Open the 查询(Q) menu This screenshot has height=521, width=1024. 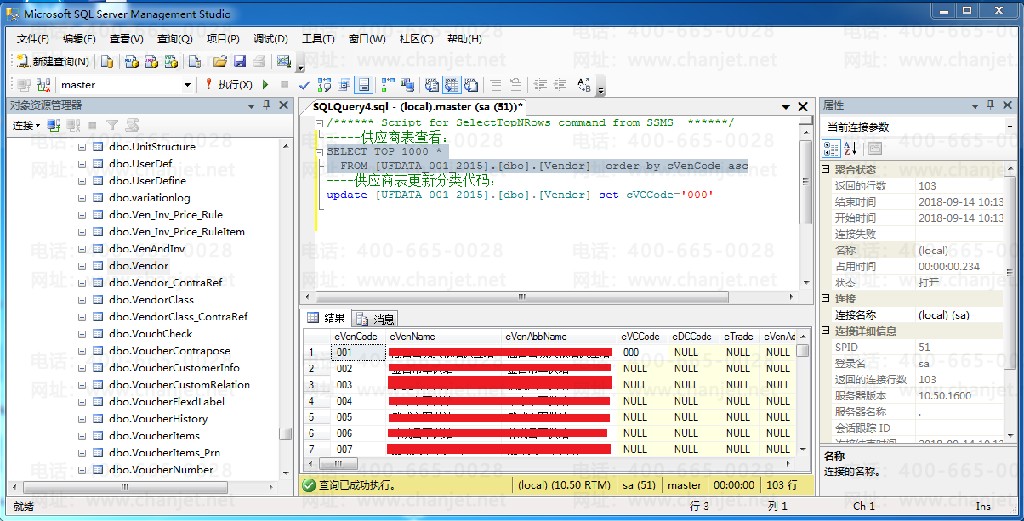[174, 39]
